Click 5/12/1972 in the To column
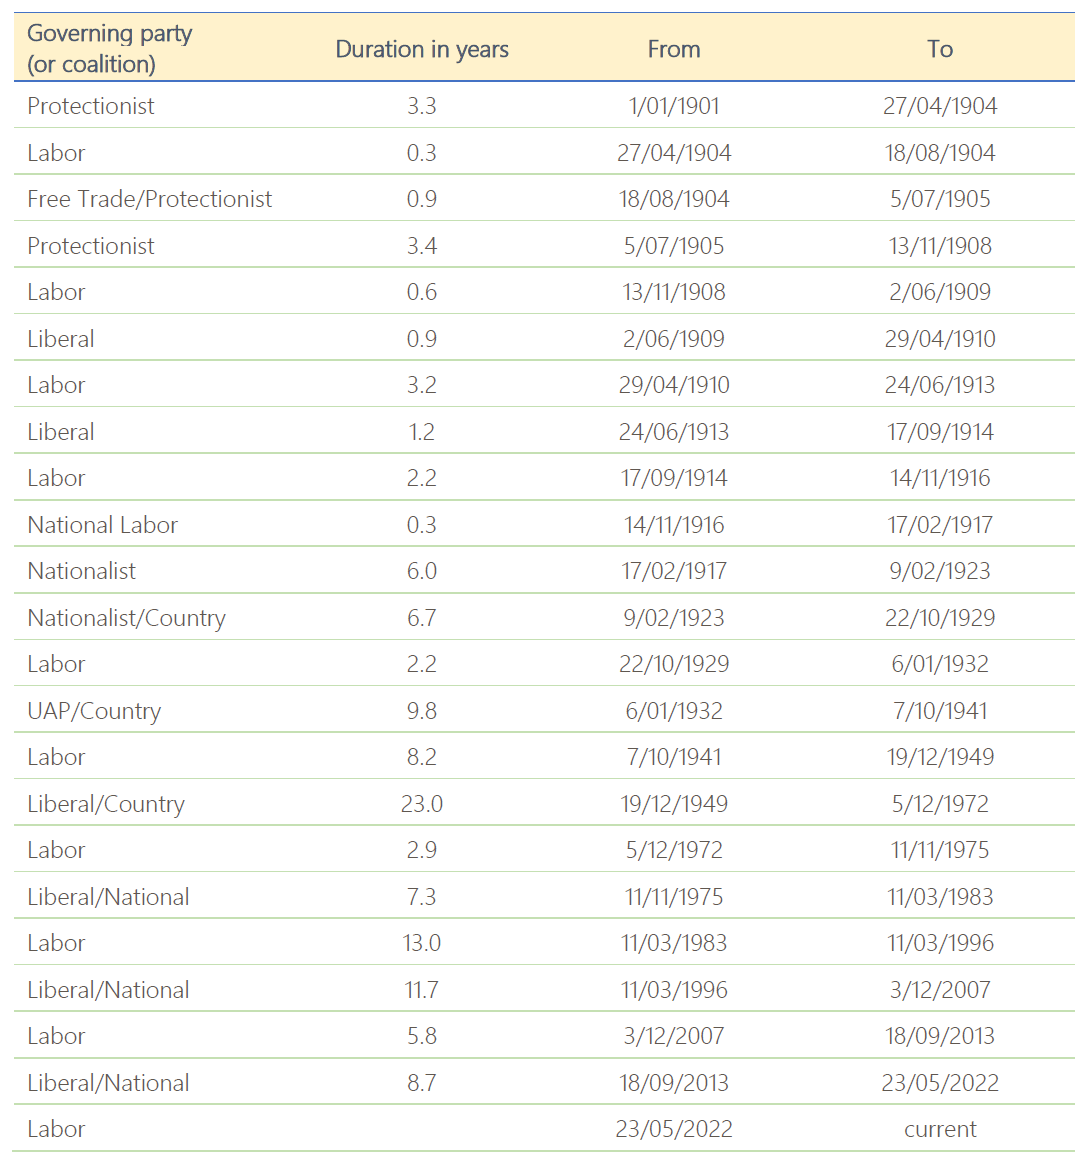Viewport: 1085px width, 1165px height. (939, 804)
